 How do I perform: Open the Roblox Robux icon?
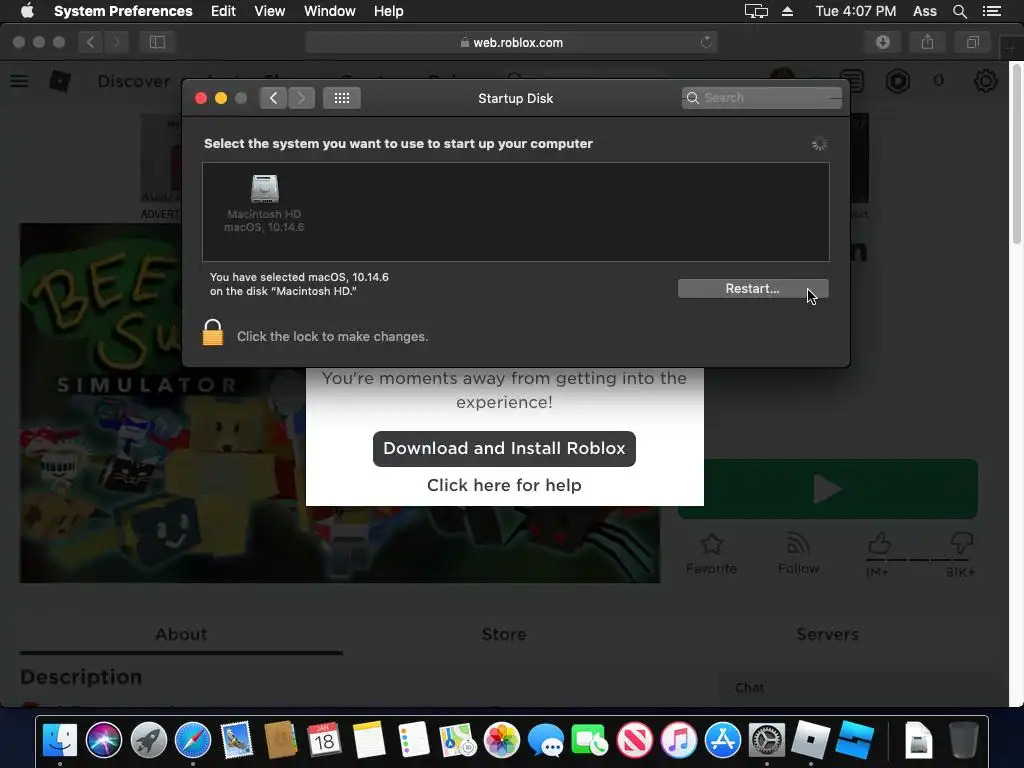click(x=898, y=81)
